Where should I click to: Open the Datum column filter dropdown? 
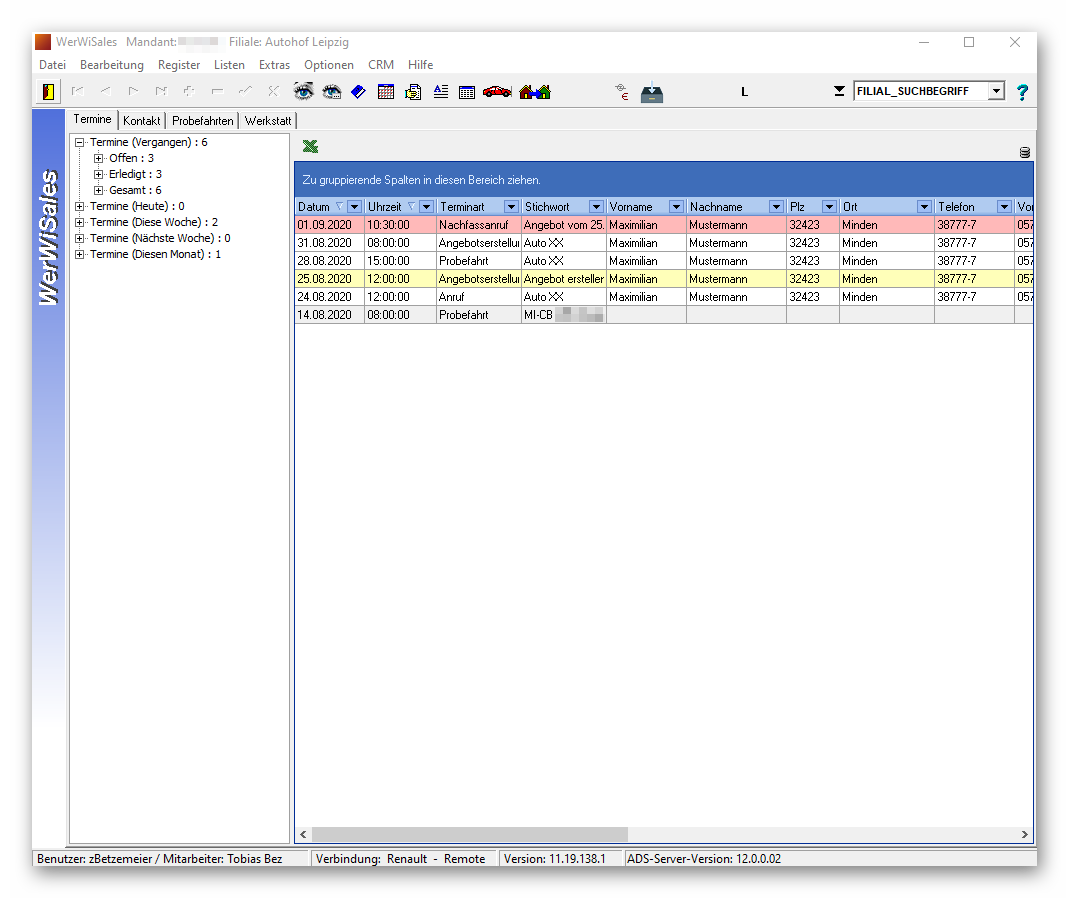pyautogui.click(x=355, y=207)
